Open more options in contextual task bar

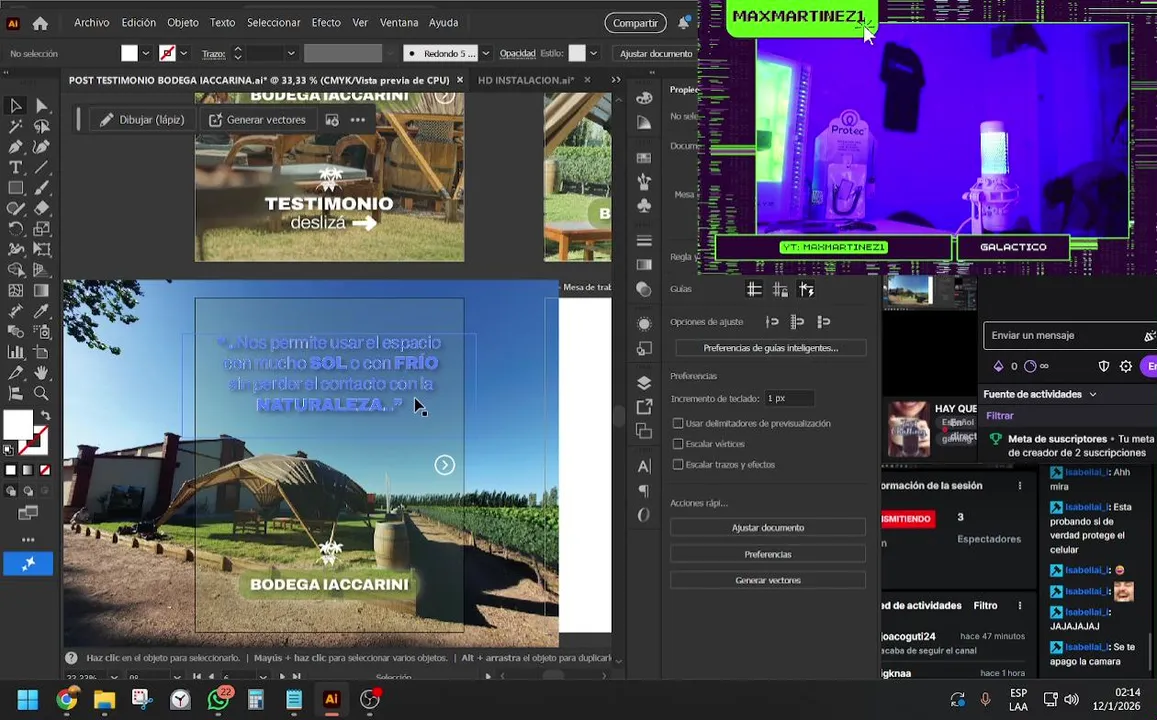click(x=358, y=120)
